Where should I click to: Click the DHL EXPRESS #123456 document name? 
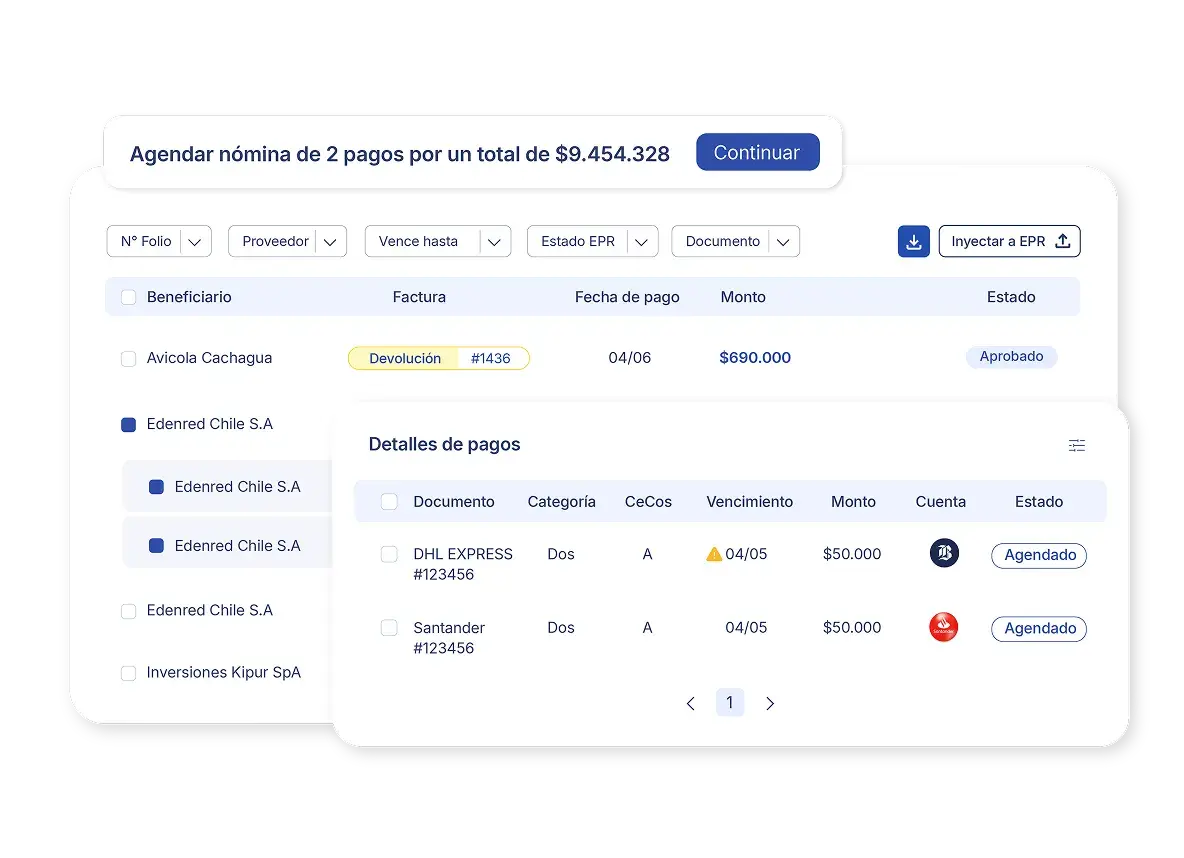tap(463, 564)
